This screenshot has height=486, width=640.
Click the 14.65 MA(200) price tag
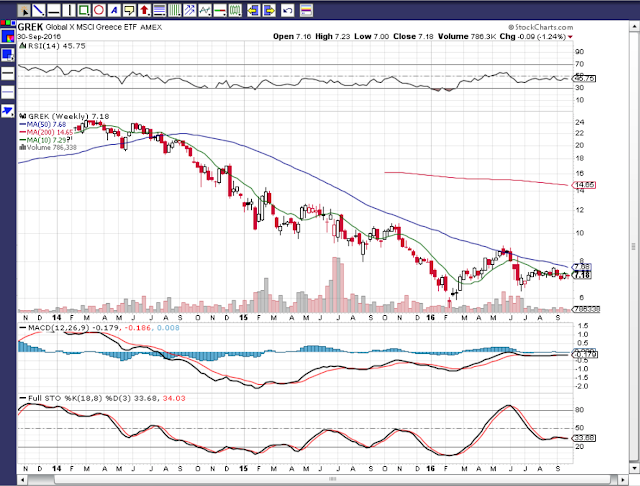pyautogui.click(x=584, y=185)
